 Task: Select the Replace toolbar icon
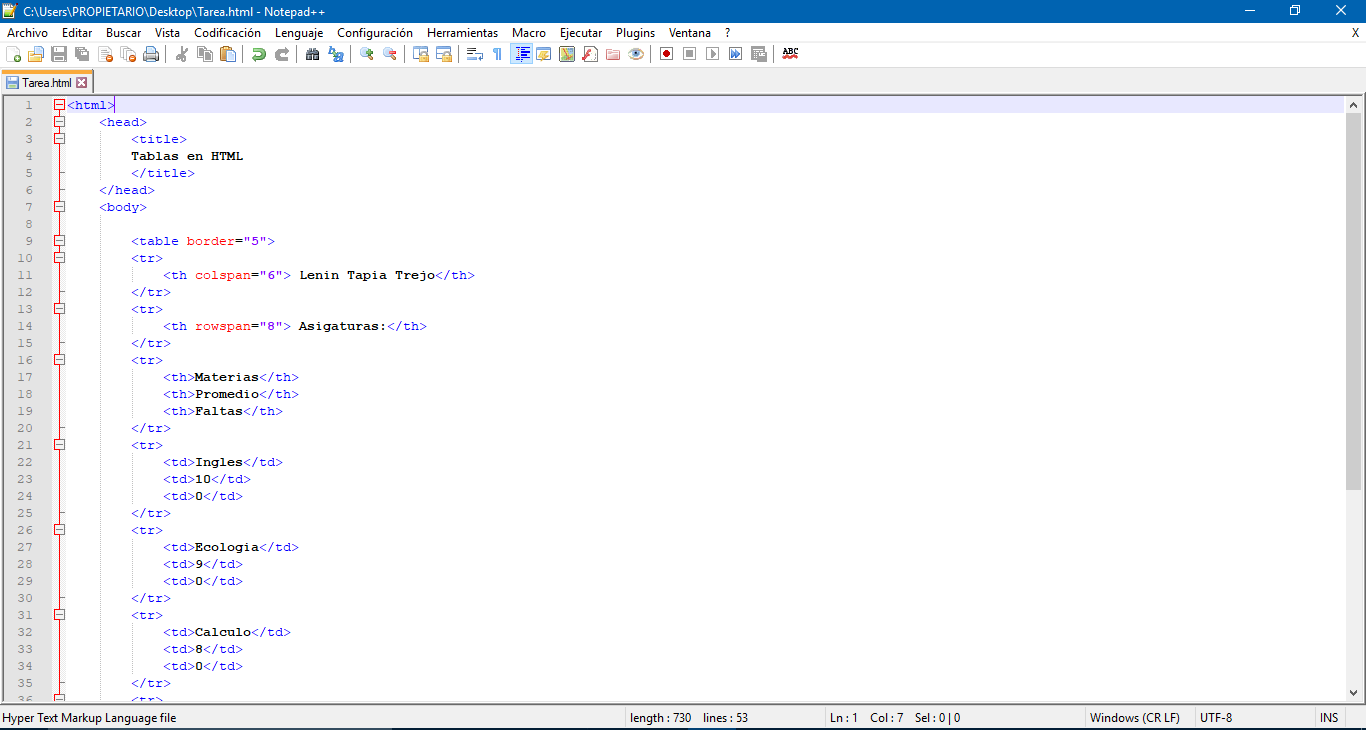(x=337, y=53)
